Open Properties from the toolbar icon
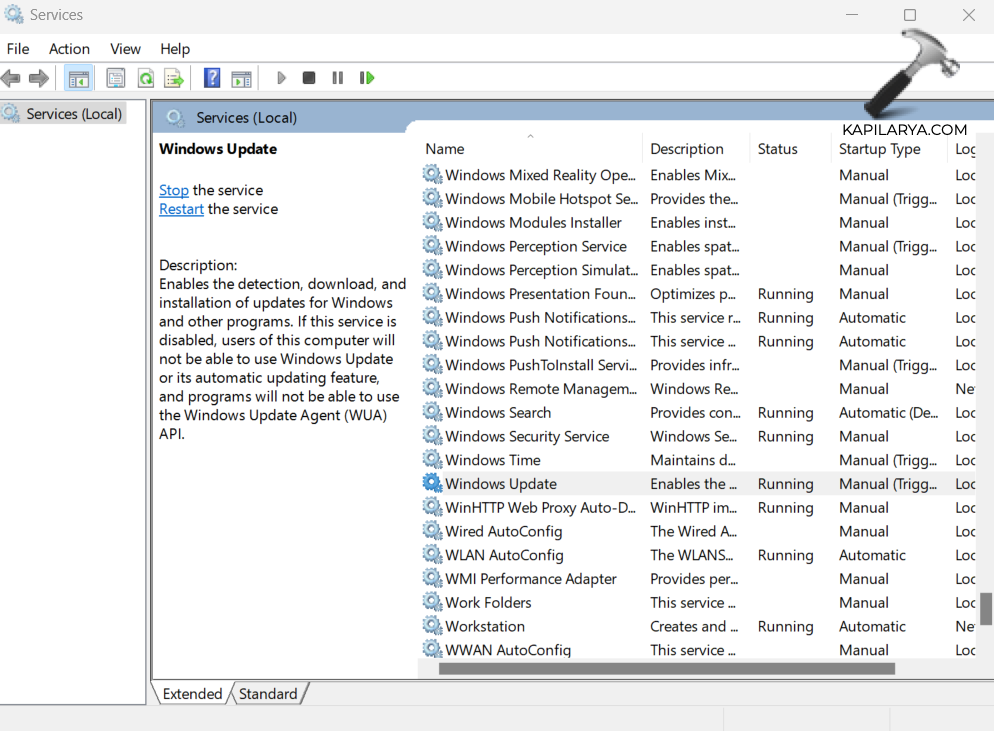The height and width of the screenshot is (731, 994). click(x=116, y=78)
